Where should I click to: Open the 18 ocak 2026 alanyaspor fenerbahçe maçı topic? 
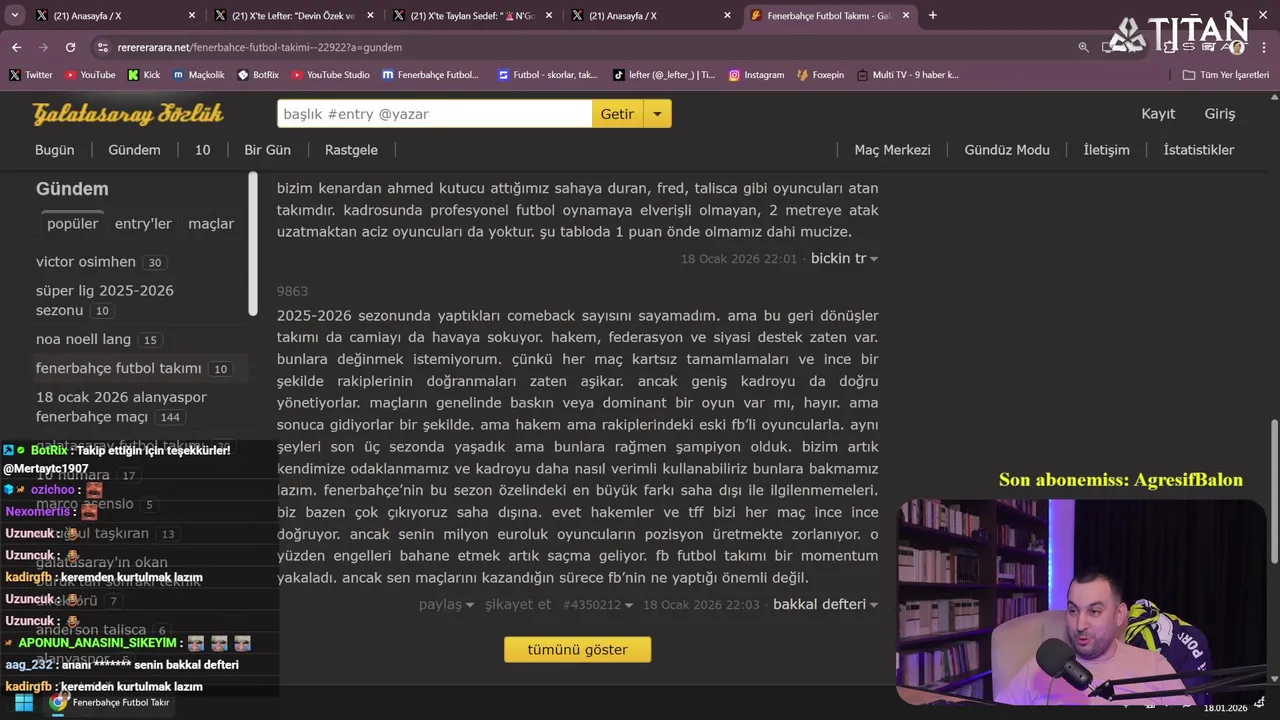(x=121, y=406)
